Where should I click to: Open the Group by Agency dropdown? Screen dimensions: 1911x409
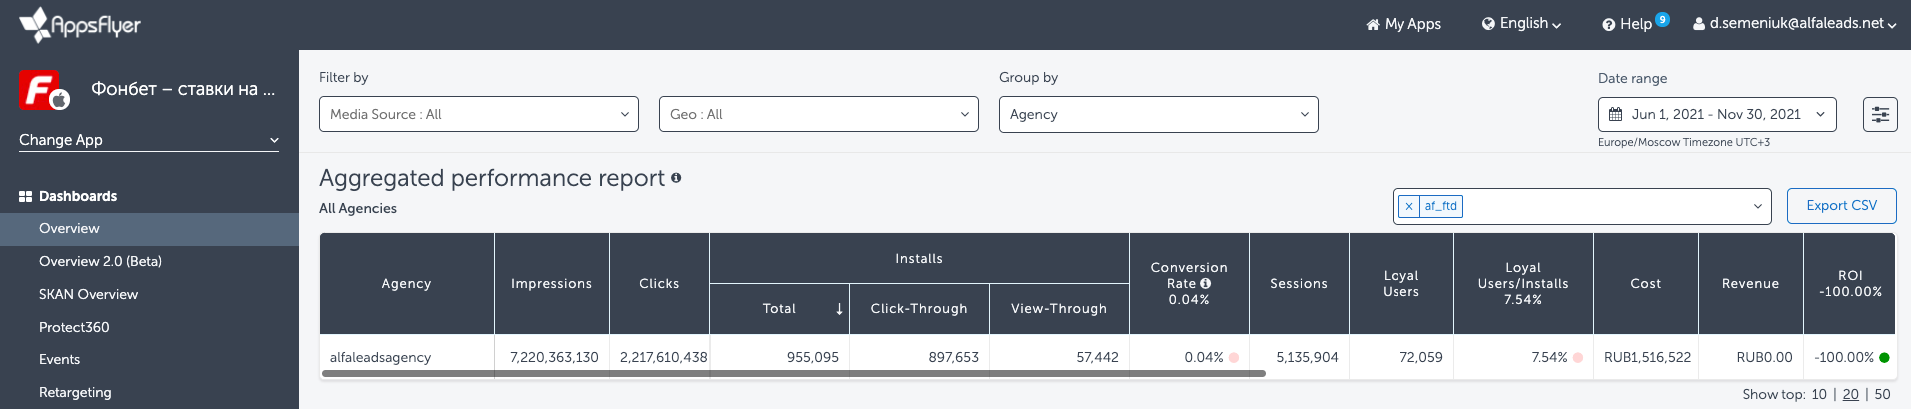1159,114
